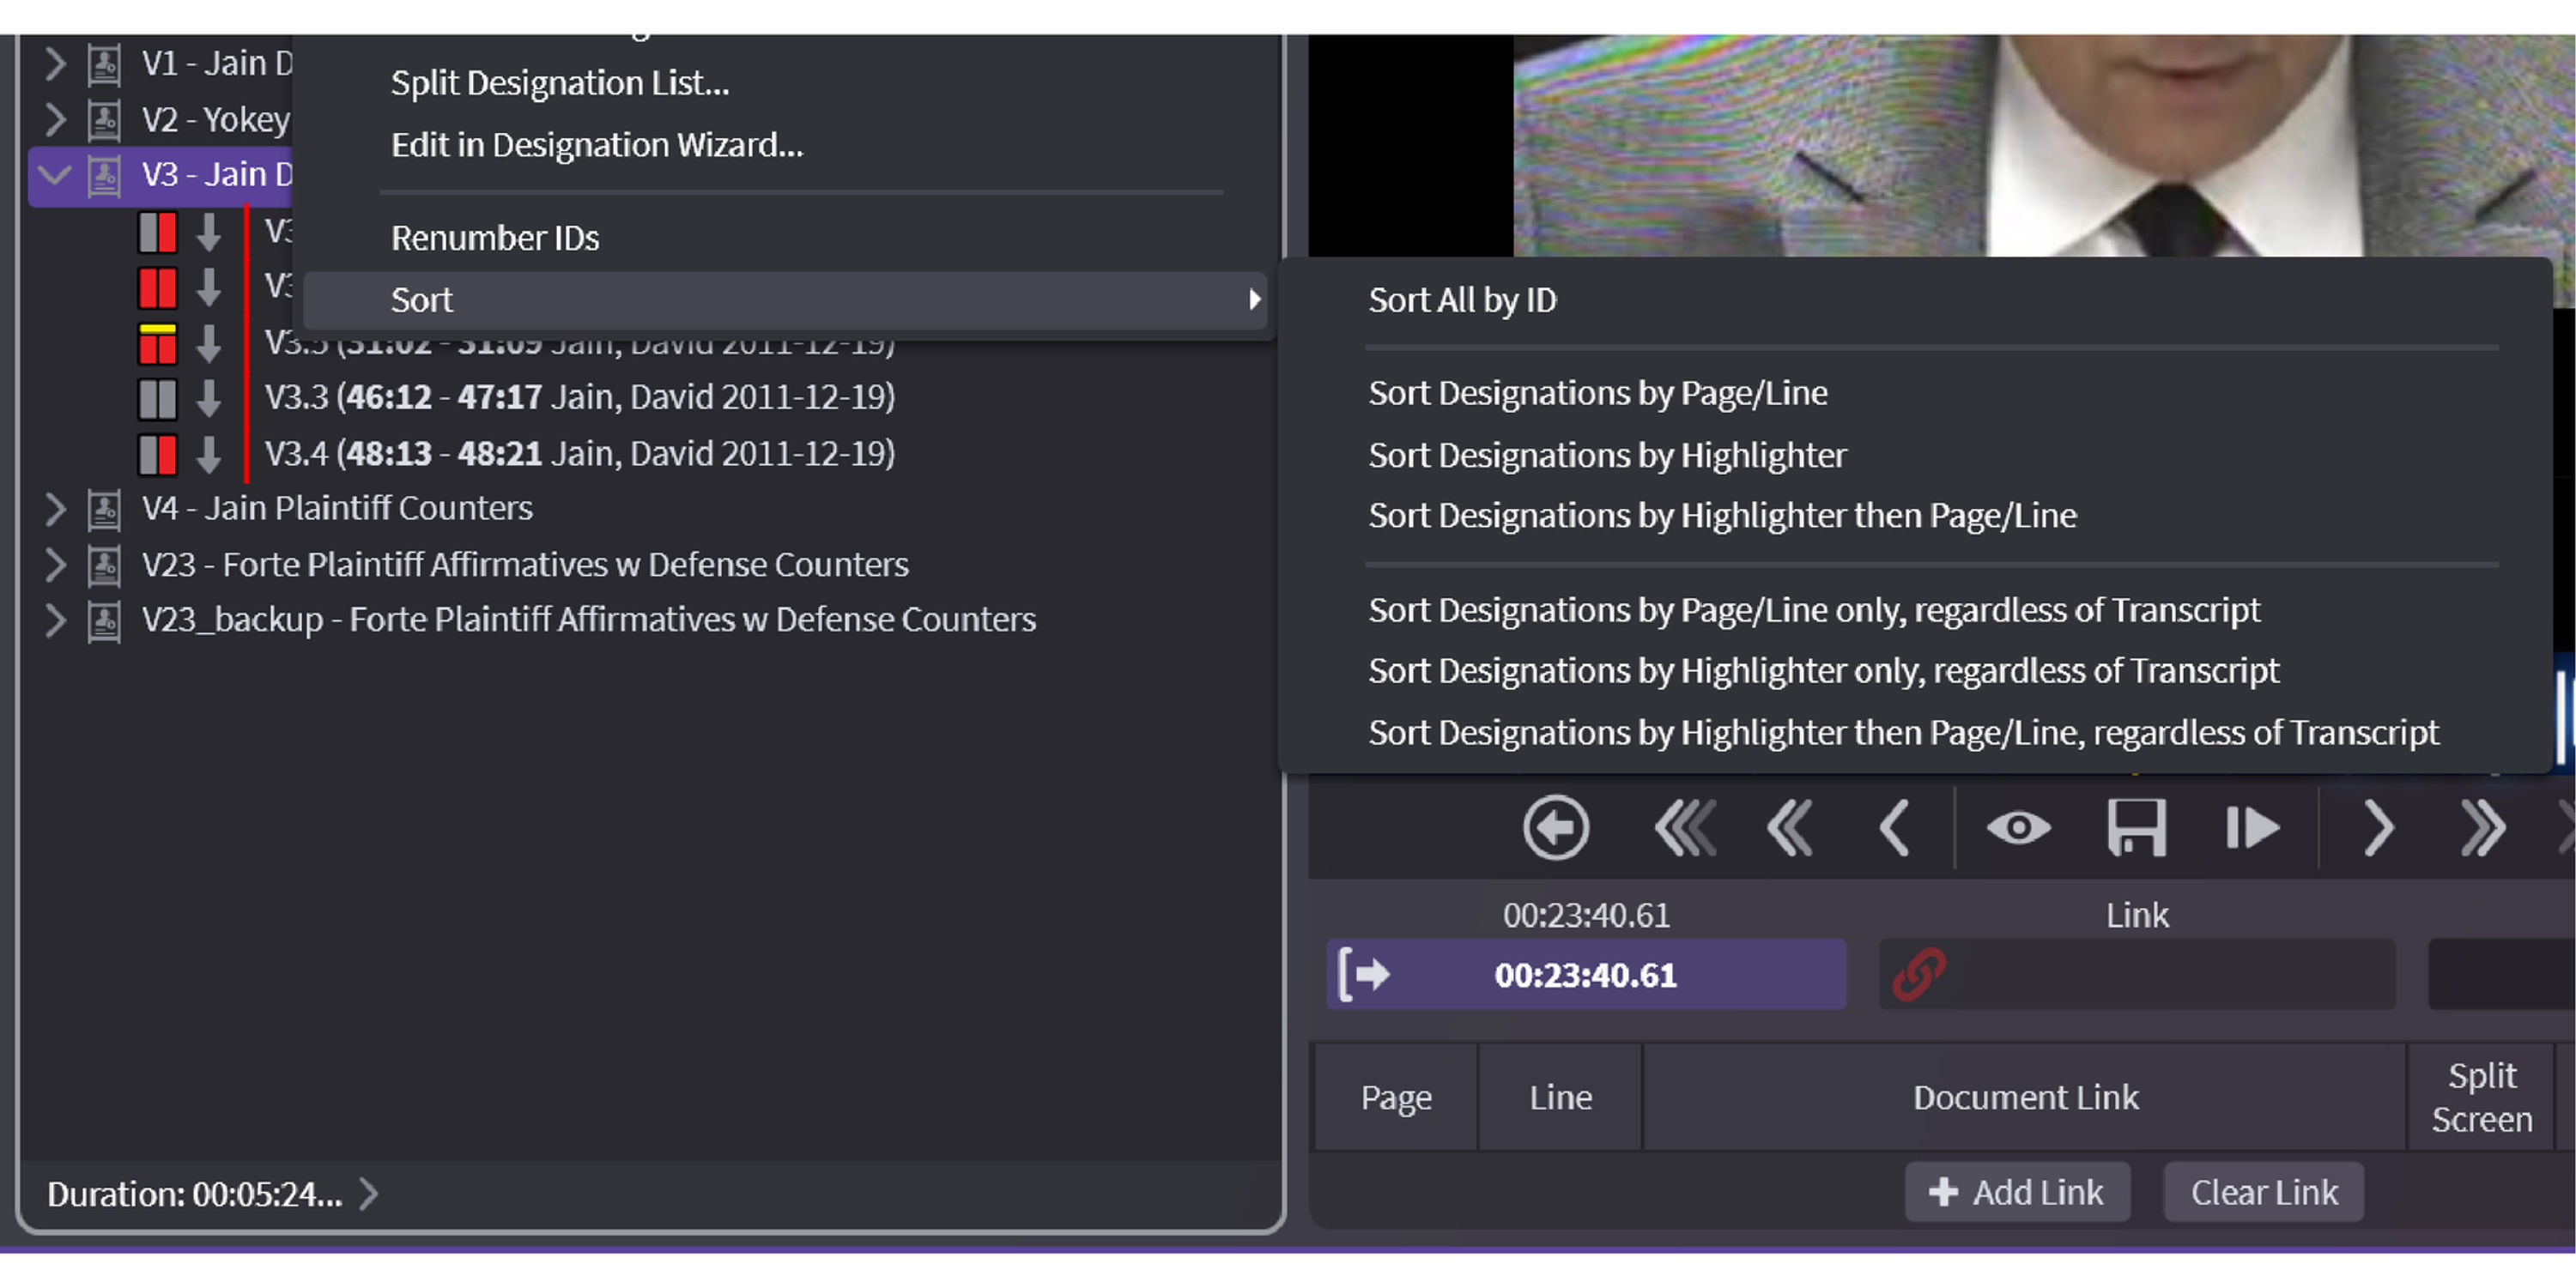
Task: Collapse the V3 - Jain designation list
Action: tap(54, 175)
